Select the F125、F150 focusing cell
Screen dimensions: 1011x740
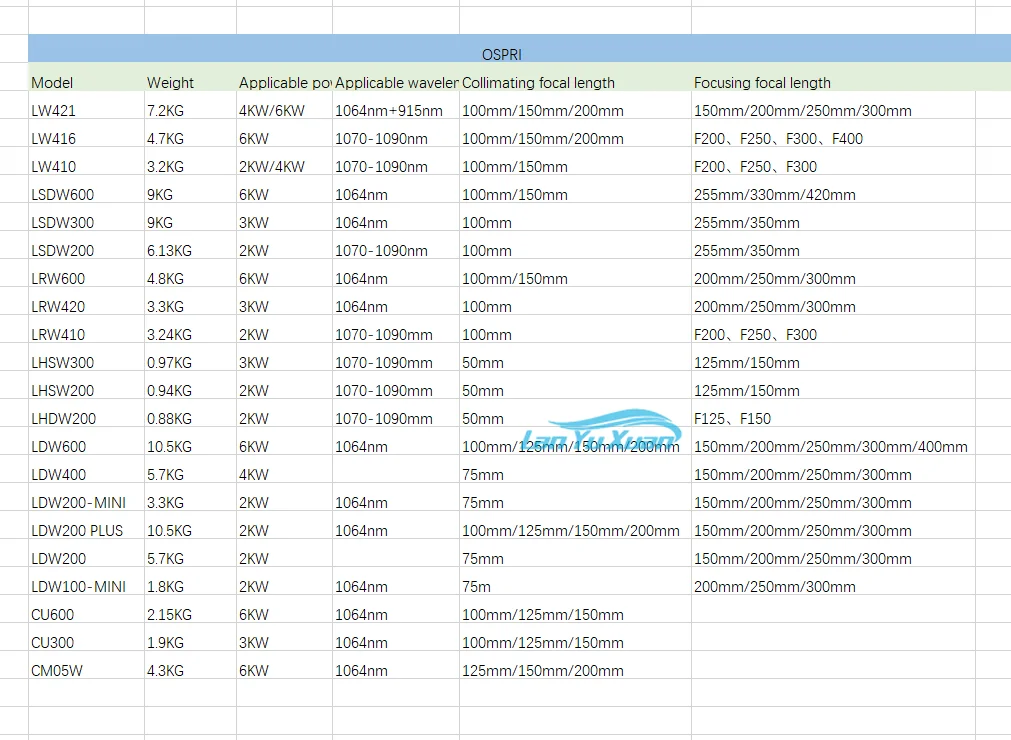833,413
